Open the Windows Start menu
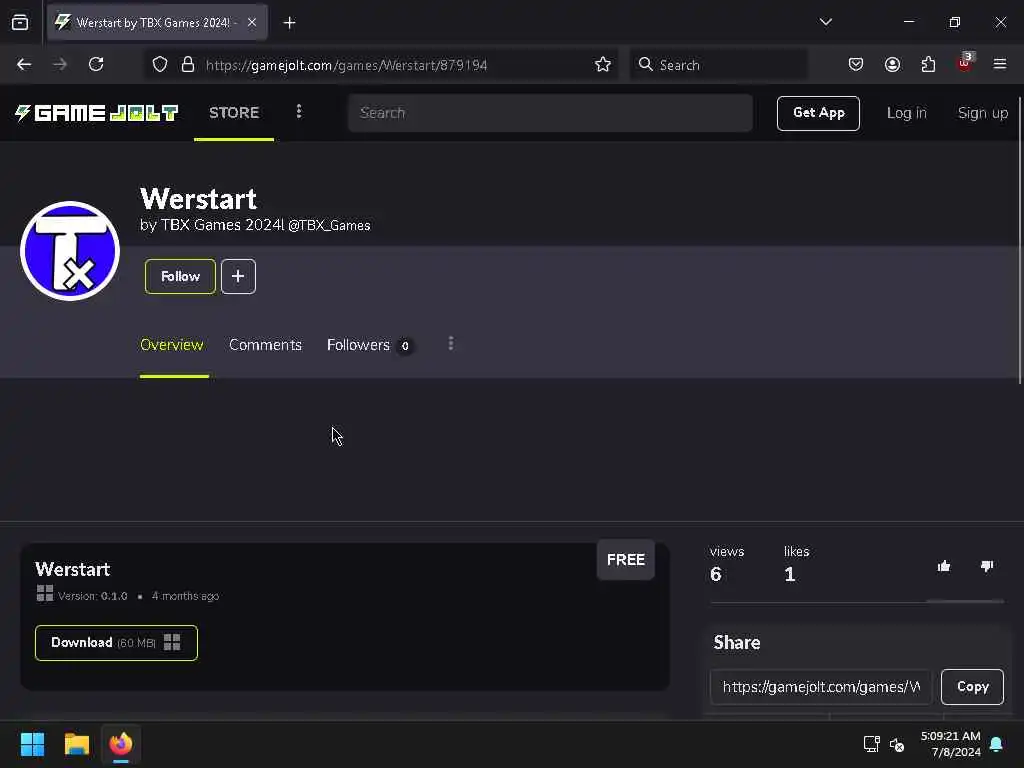The width and height of the screenshot is (1024, 768). (x=32, y=744)
